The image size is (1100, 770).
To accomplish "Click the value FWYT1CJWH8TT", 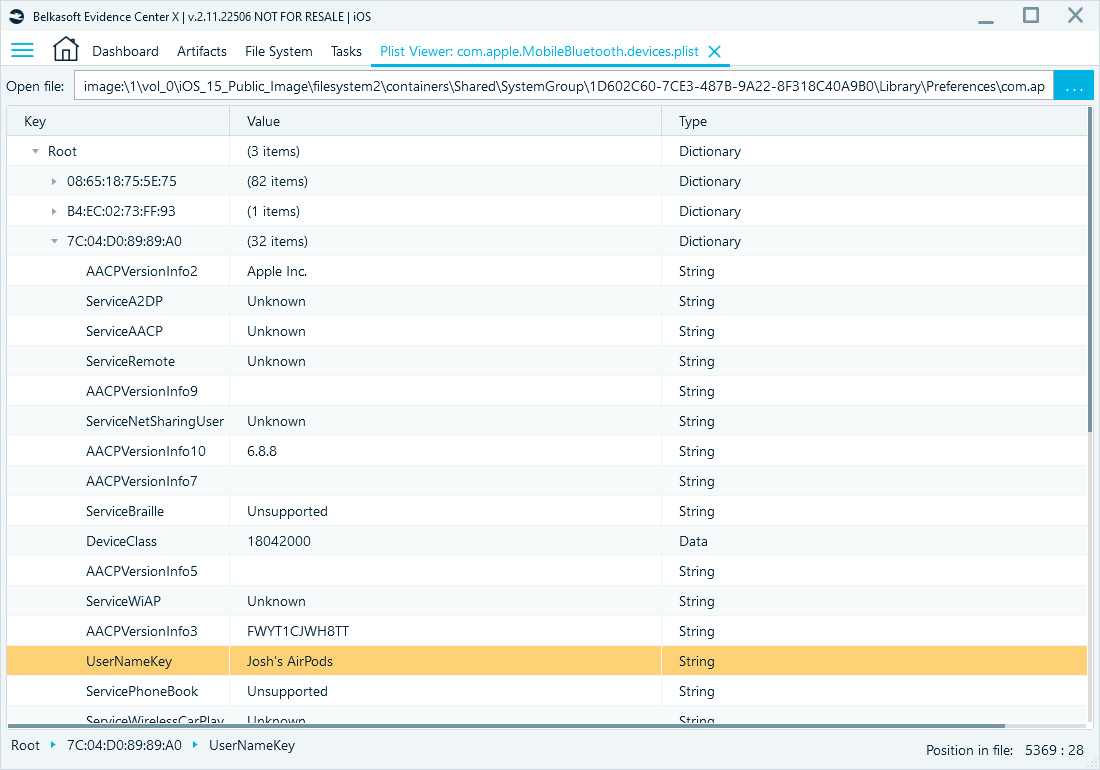I will pyautogui.click(x=297, y=632).
